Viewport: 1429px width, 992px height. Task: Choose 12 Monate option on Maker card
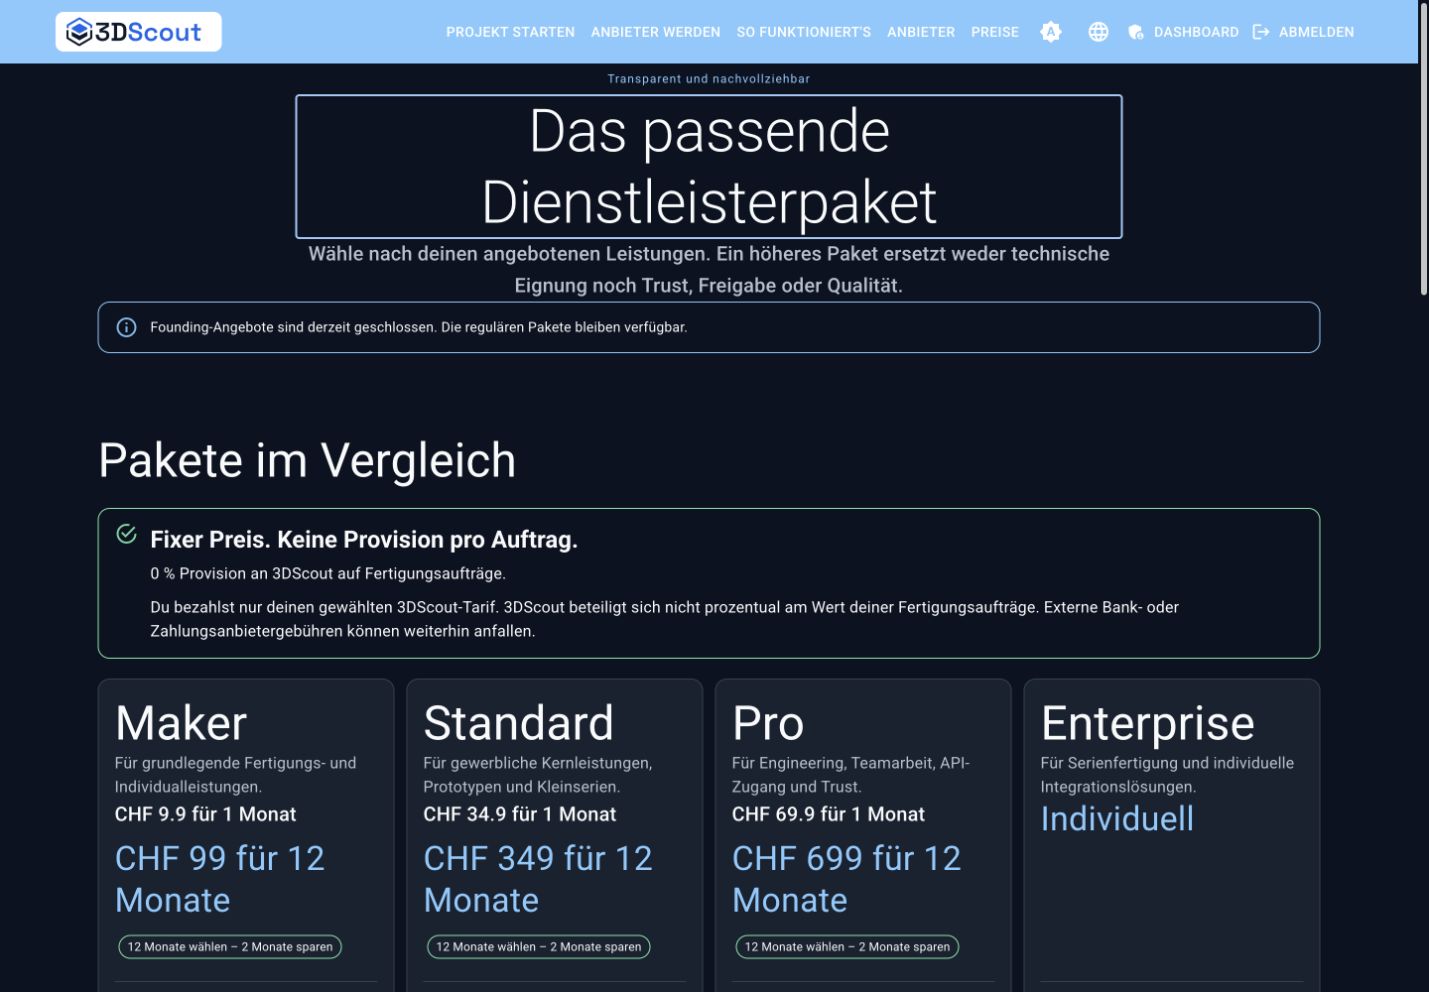pos(230,947)
